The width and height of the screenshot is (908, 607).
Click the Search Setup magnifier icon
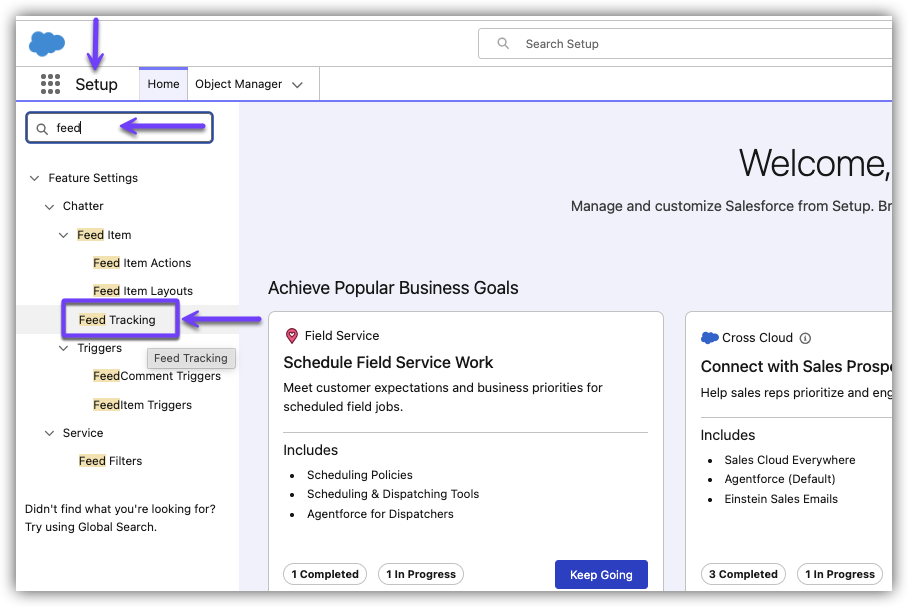504,44
